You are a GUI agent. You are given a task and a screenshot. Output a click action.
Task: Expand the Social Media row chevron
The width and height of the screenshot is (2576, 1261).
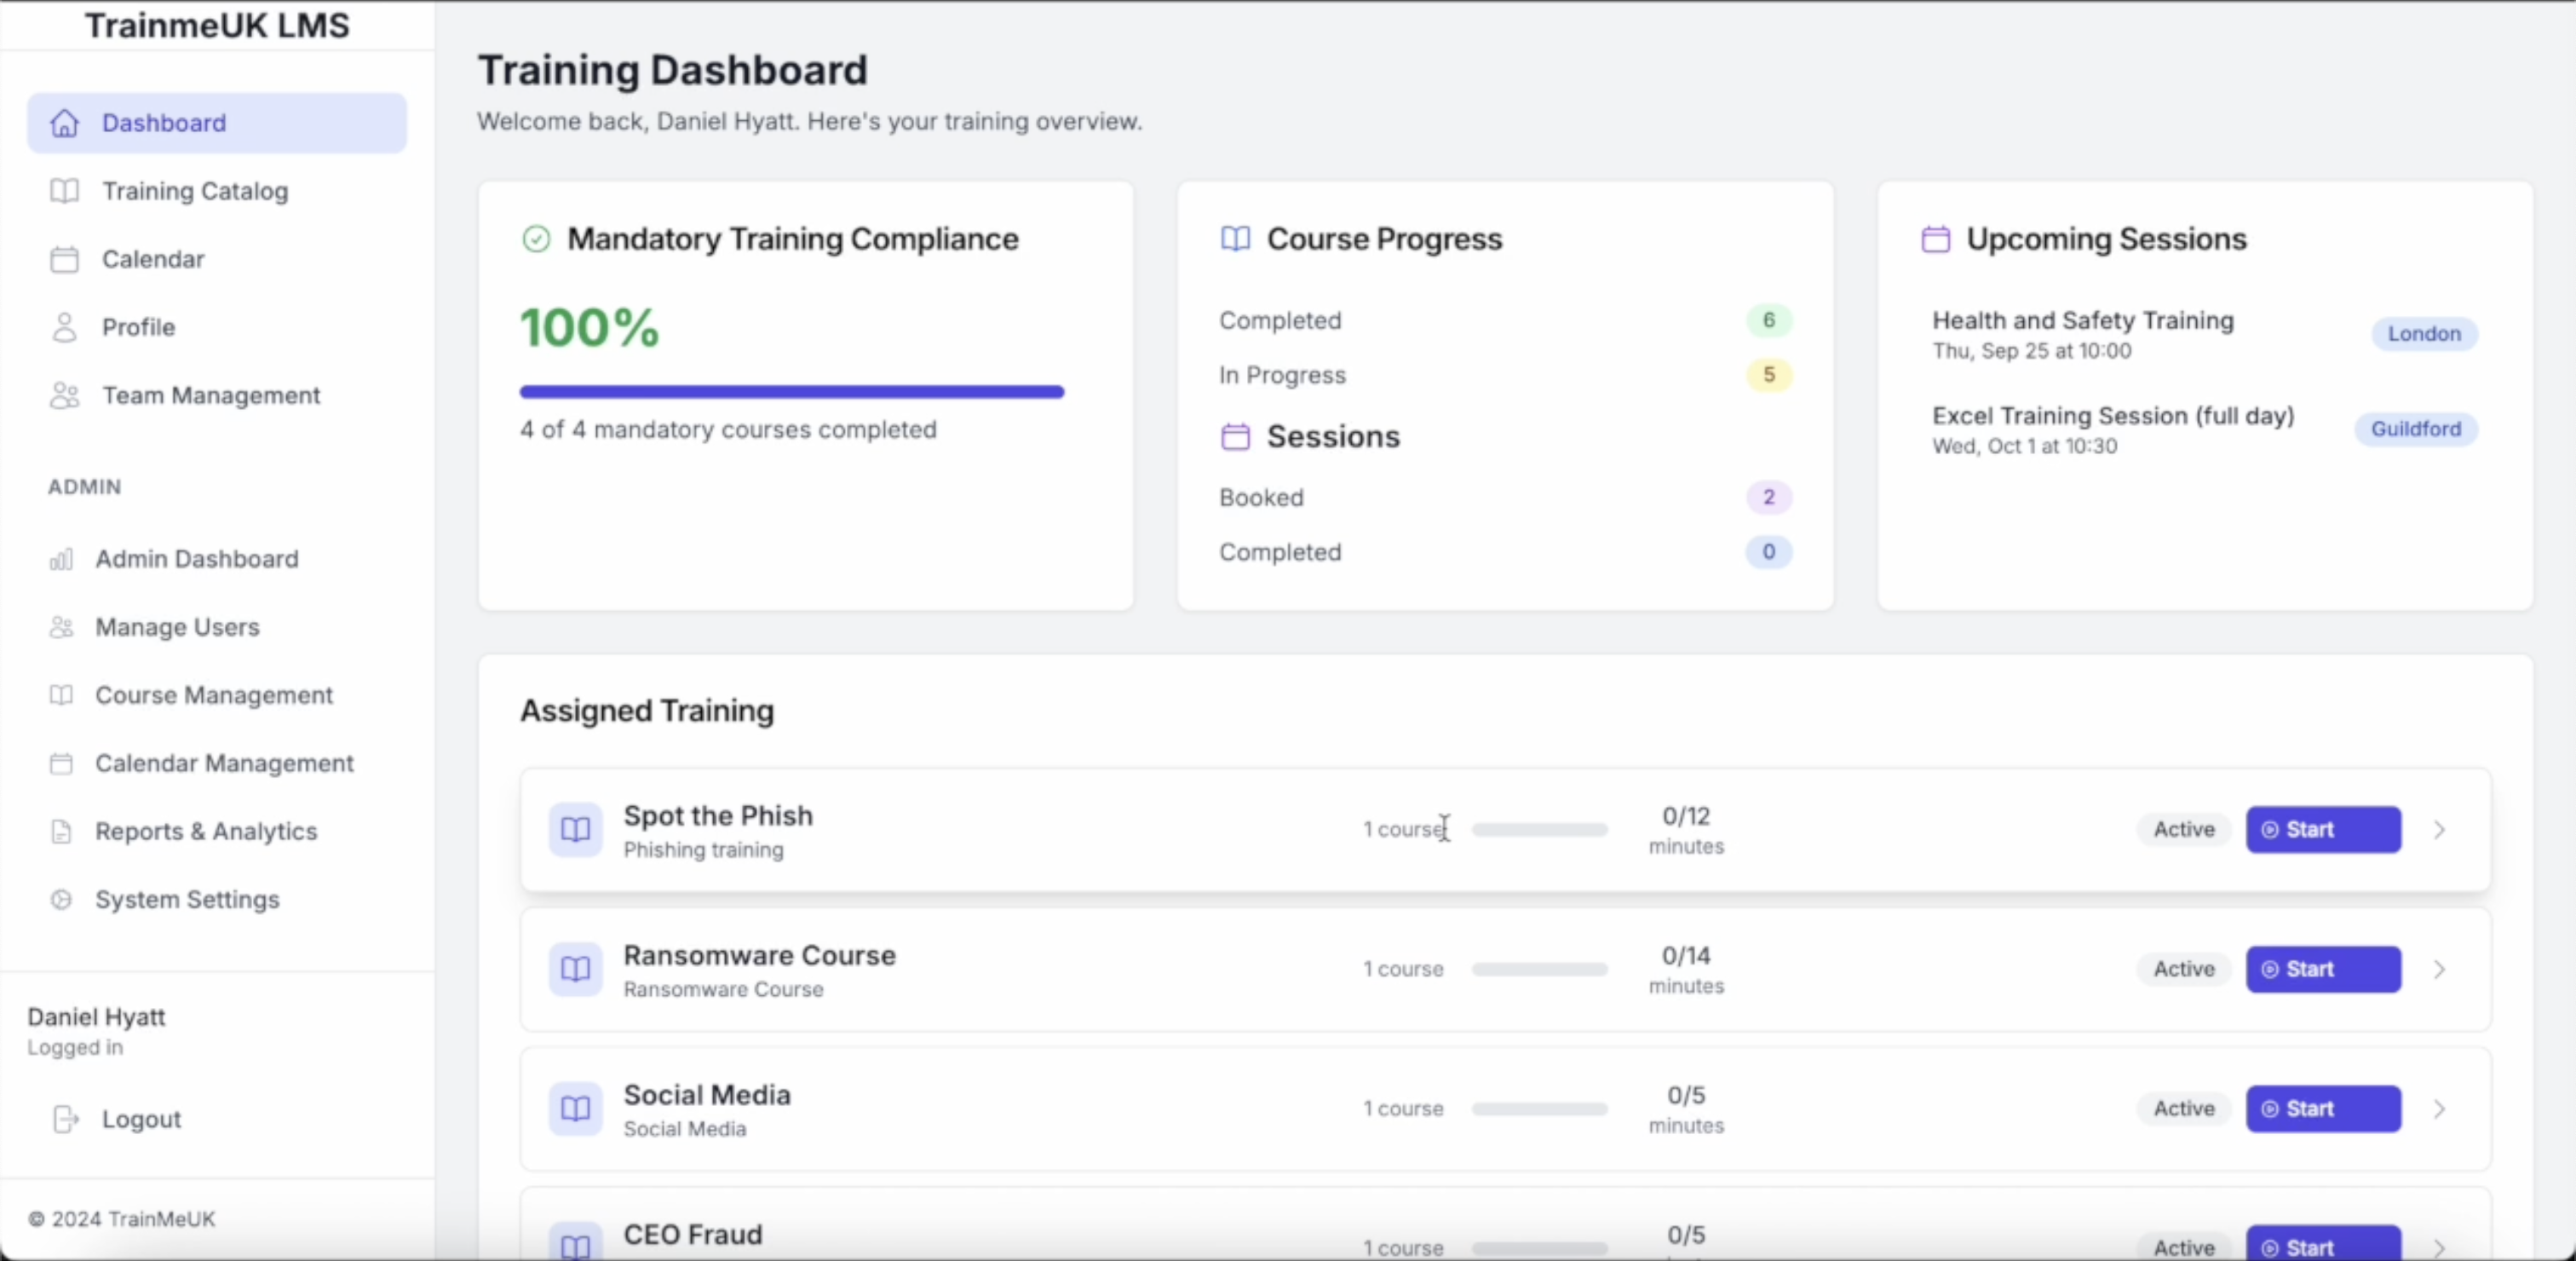click(2439, 1108)
